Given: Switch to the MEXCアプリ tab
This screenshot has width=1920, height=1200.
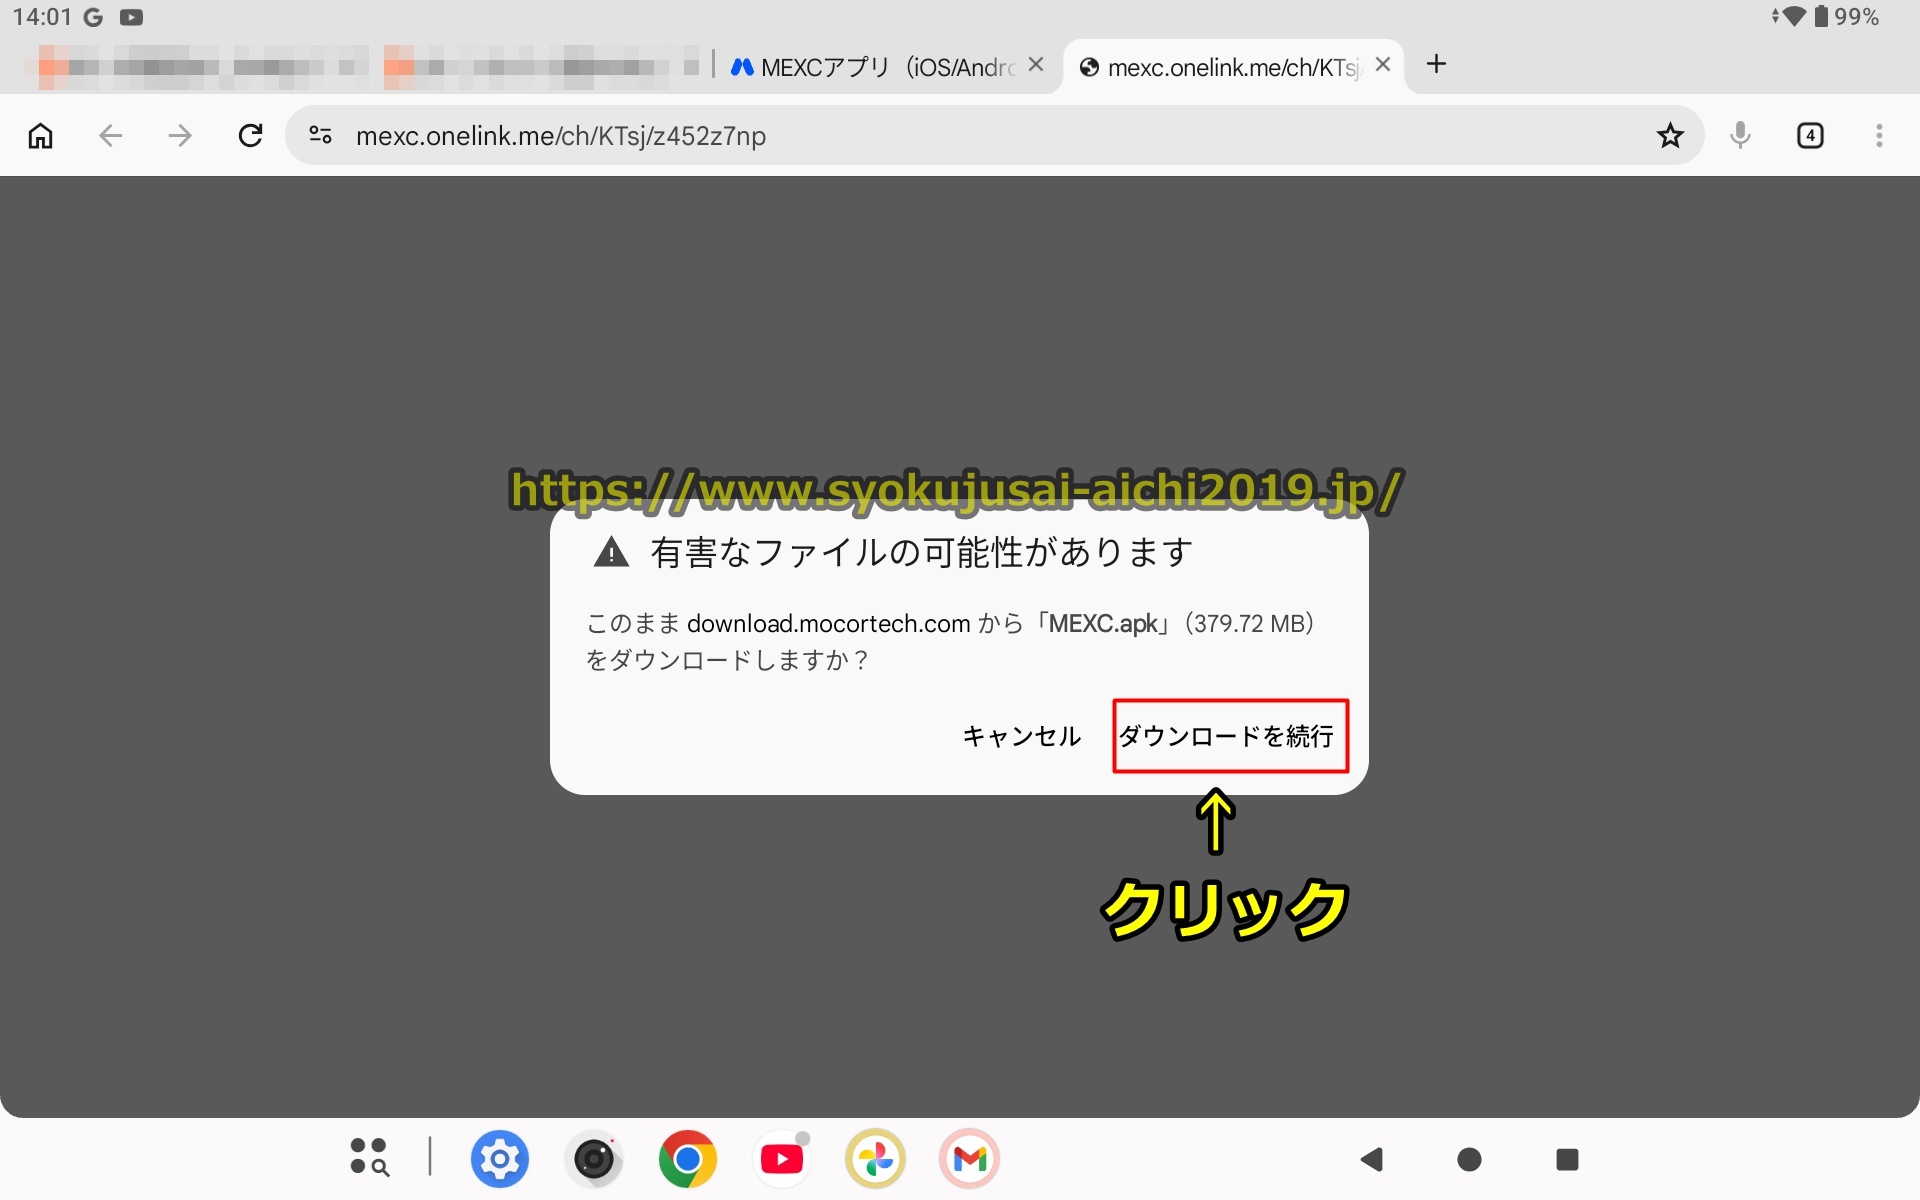Looking at the screenshot, I should tap(873, 67).
